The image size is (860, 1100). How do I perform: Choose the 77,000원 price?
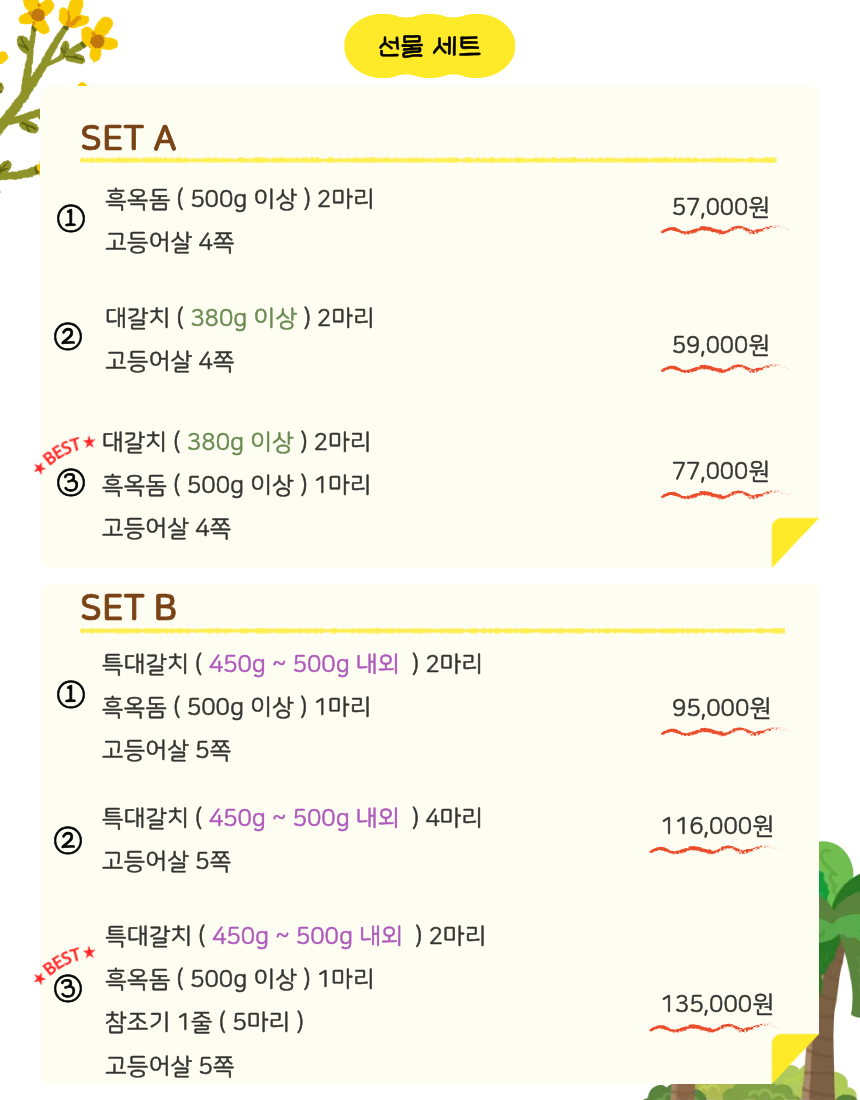pos(720,470)
